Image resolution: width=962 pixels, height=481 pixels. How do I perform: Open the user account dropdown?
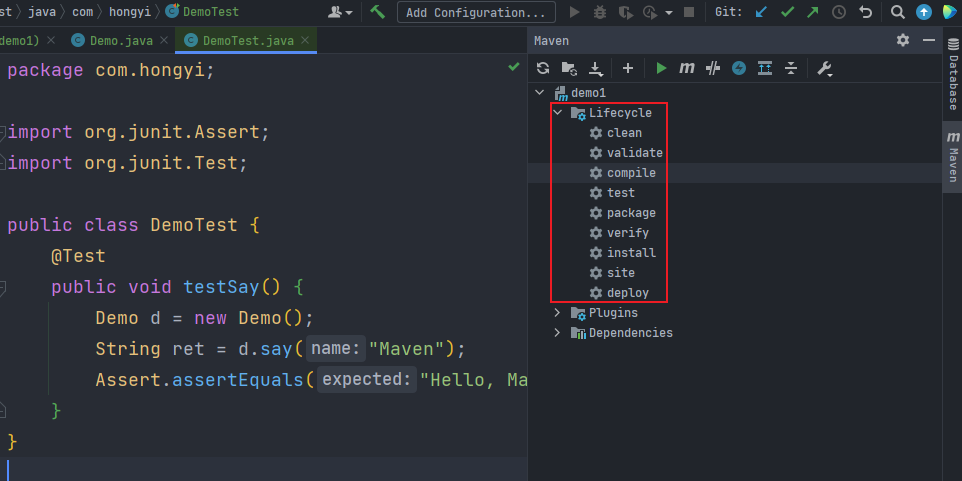[x=341, y=12]
